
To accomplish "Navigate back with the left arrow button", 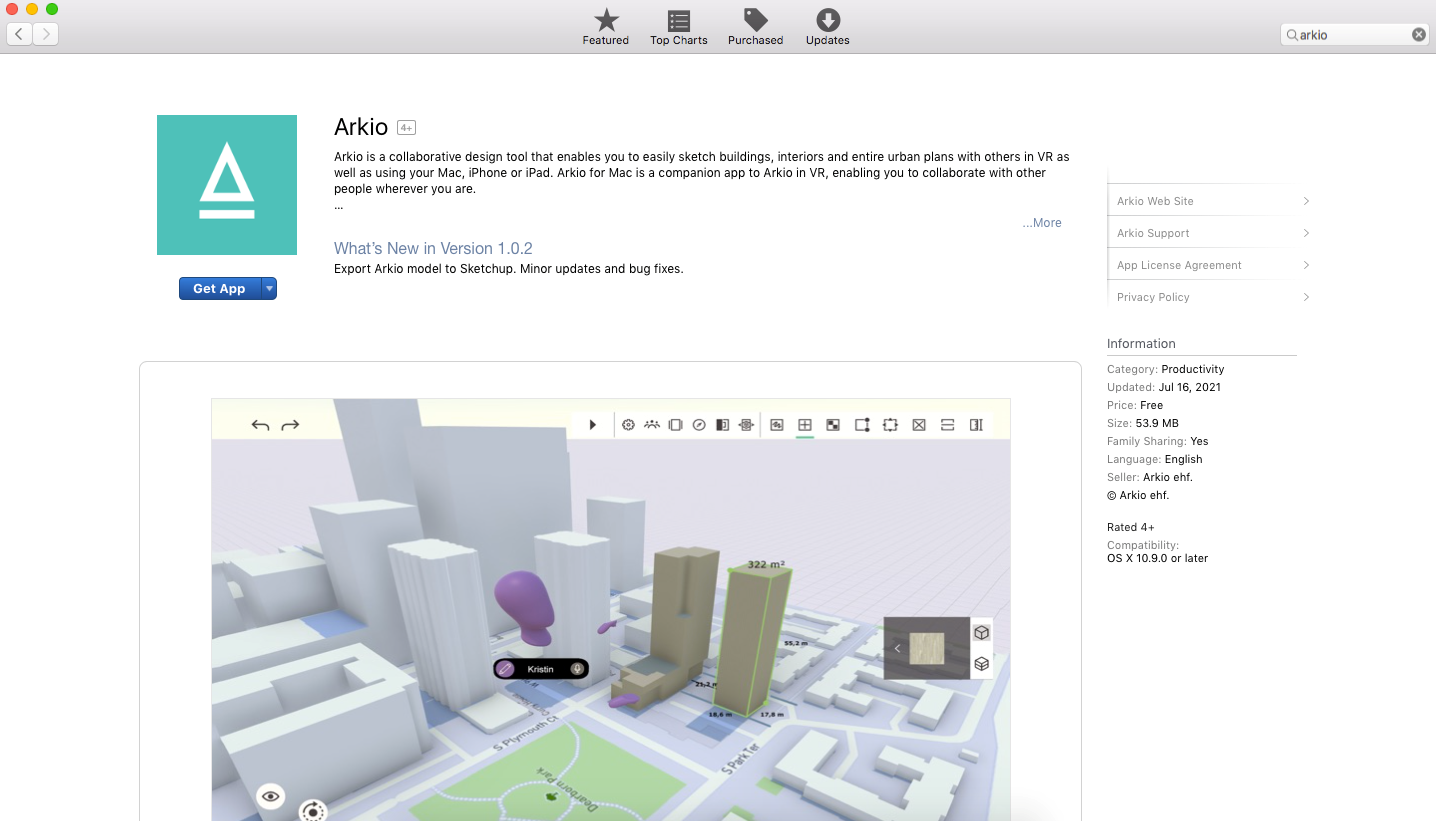I will coord(20,34).
